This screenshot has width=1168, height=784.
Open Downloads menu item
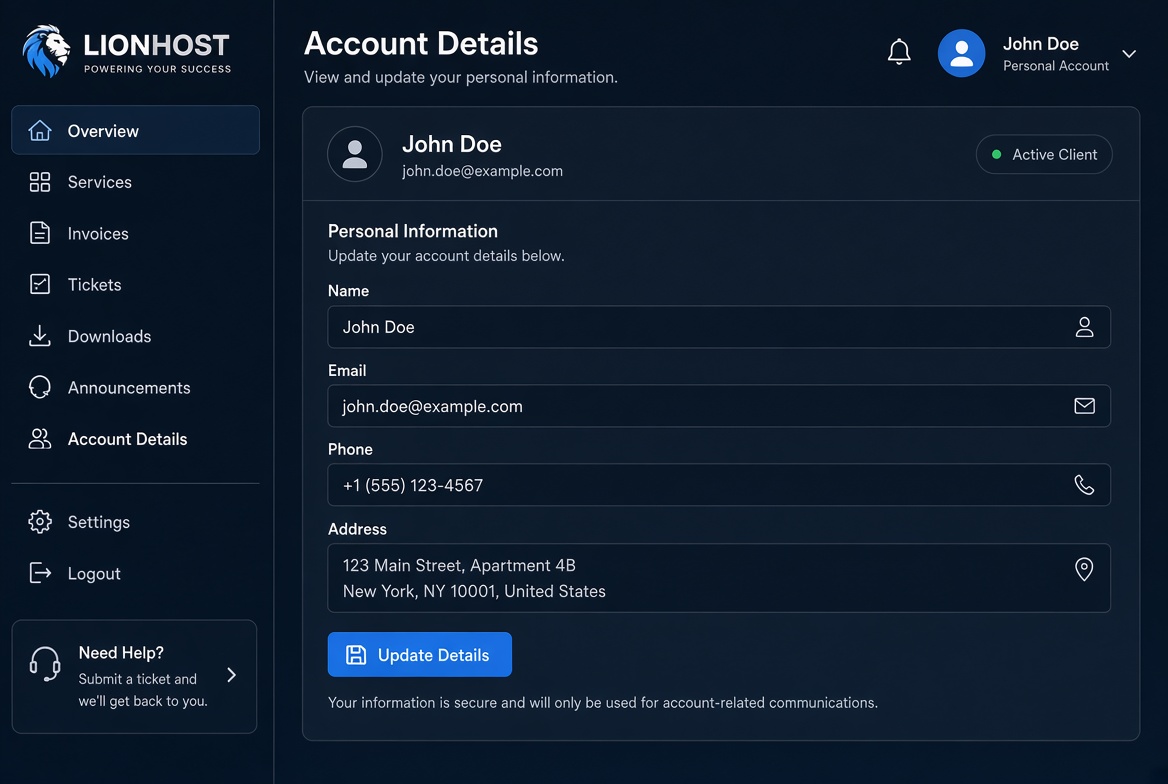pyautogui.click(x=136, y=336)
